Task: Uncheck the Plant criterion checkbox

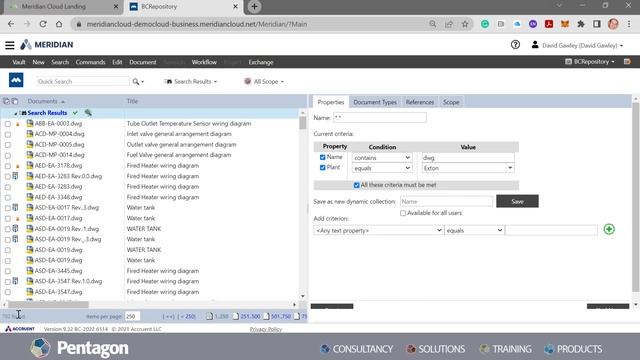Action: (322, 167)
